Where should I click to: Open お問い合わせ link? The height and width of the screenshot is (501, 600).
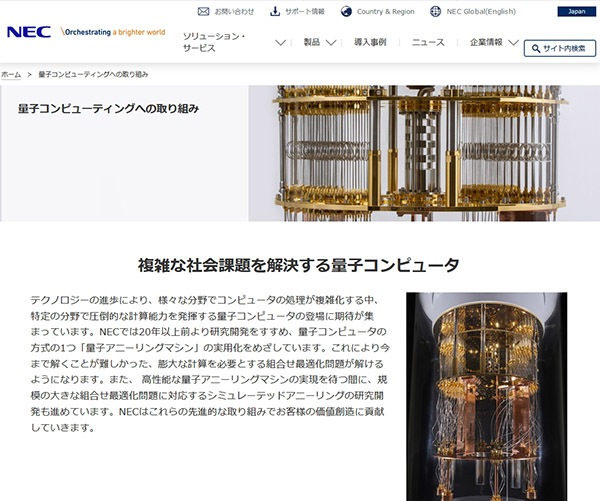click(234, 11)
